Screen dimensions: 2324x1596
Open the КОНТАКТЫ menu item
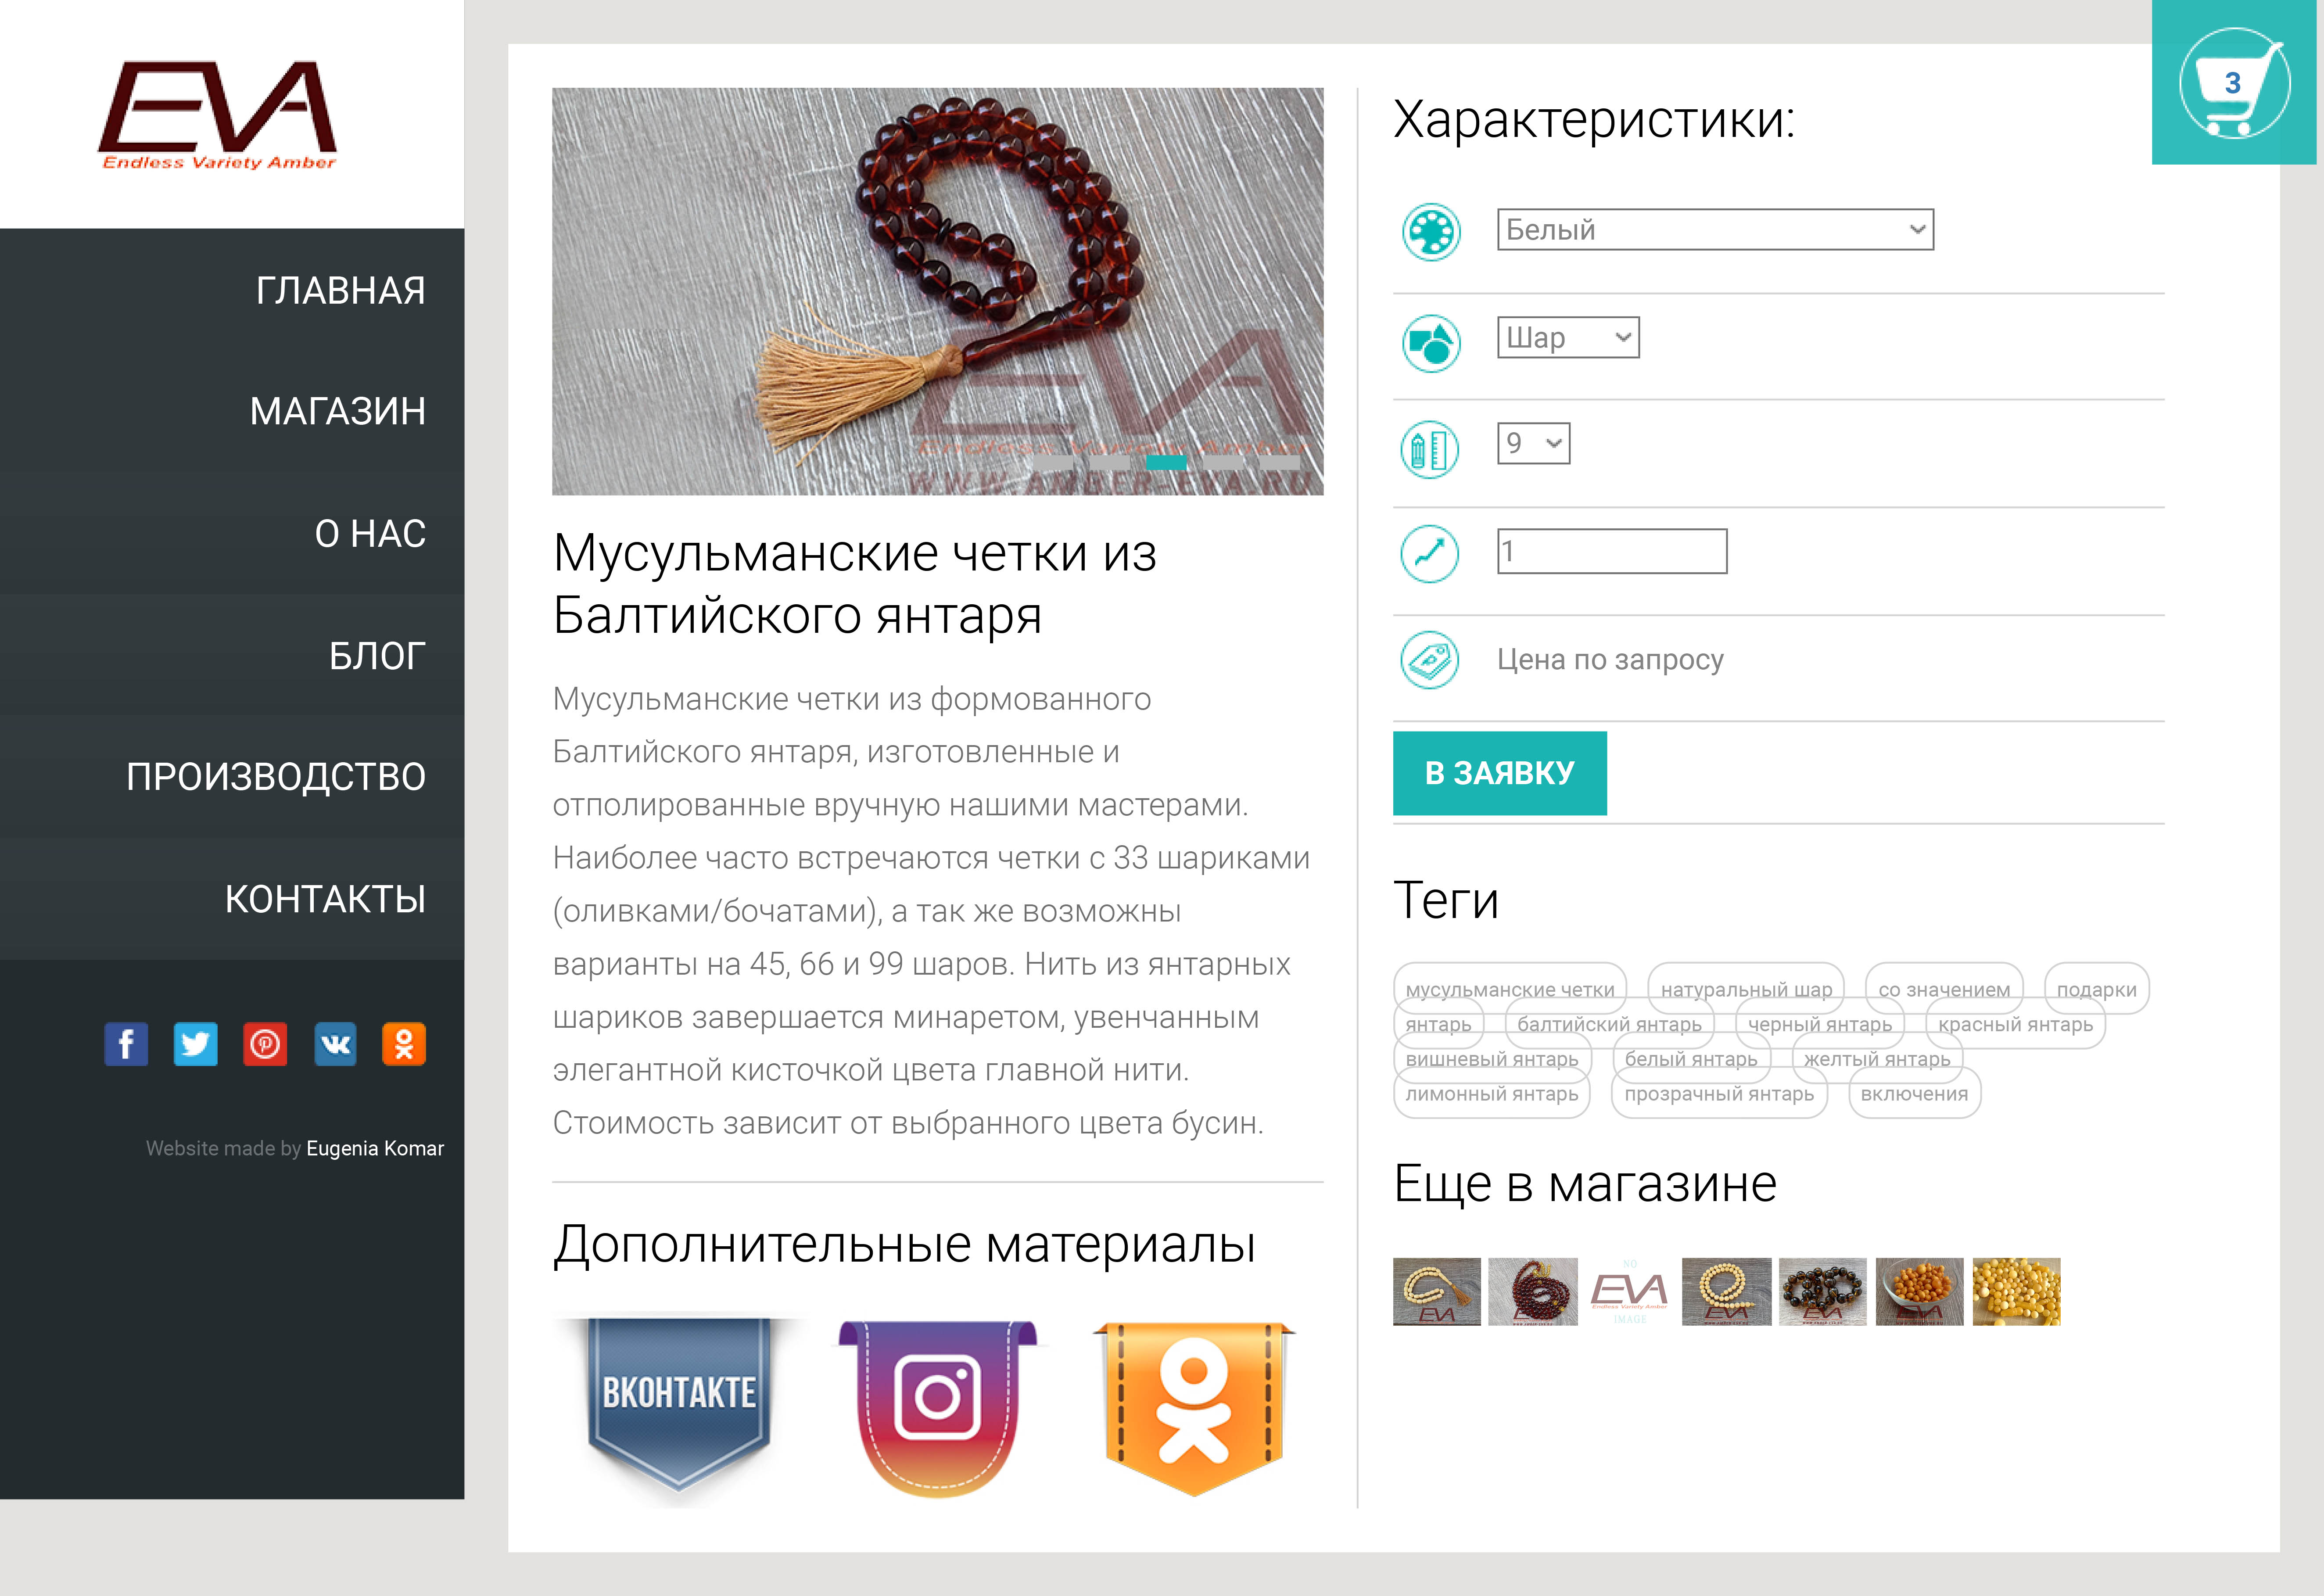pyautogui.click(x=325, y=899)
